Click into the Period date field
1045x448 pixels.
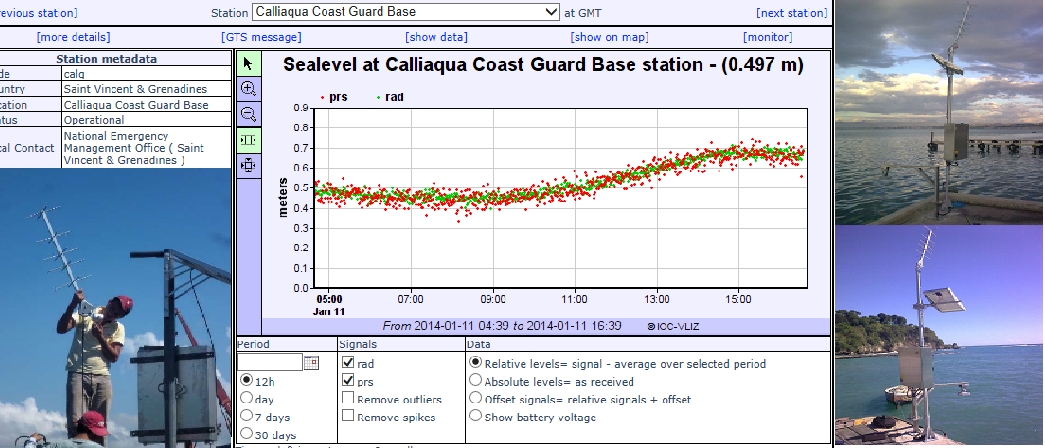[x=269, y=362]
